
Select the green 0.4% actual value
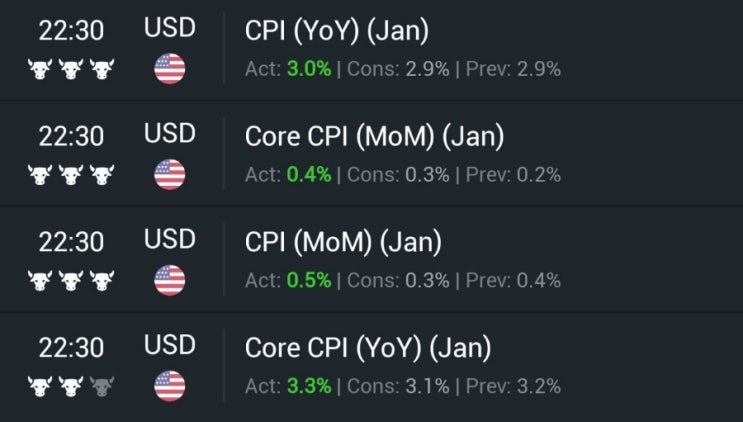[x=308, y=174]
